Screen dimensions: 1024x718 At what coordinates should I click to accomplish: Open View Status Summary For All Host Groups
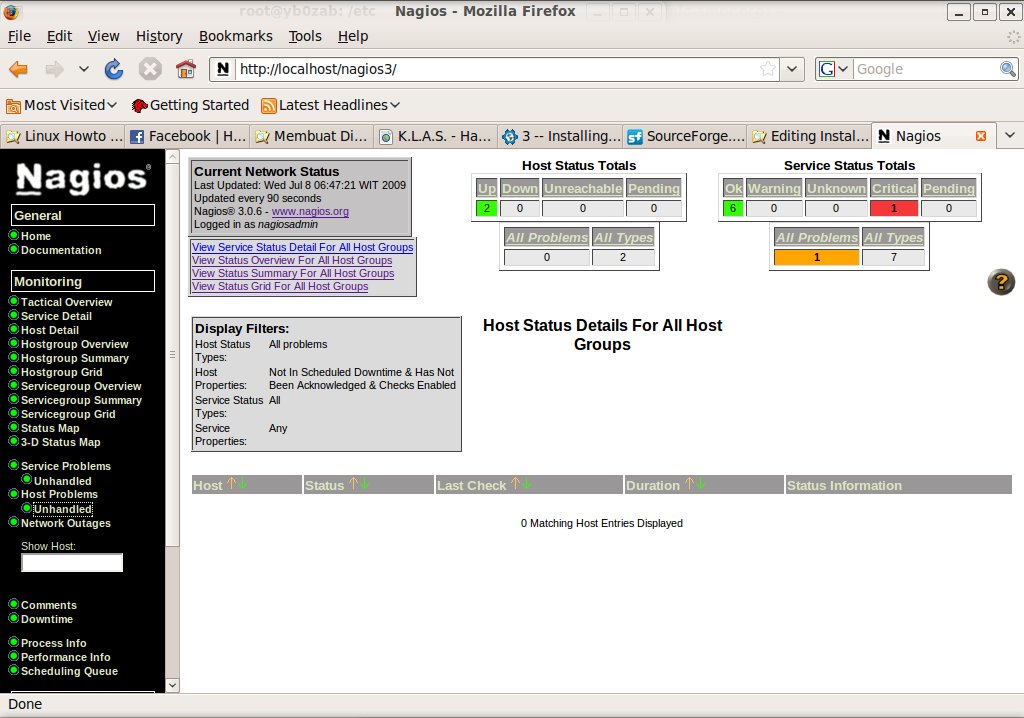pos(293,273)
